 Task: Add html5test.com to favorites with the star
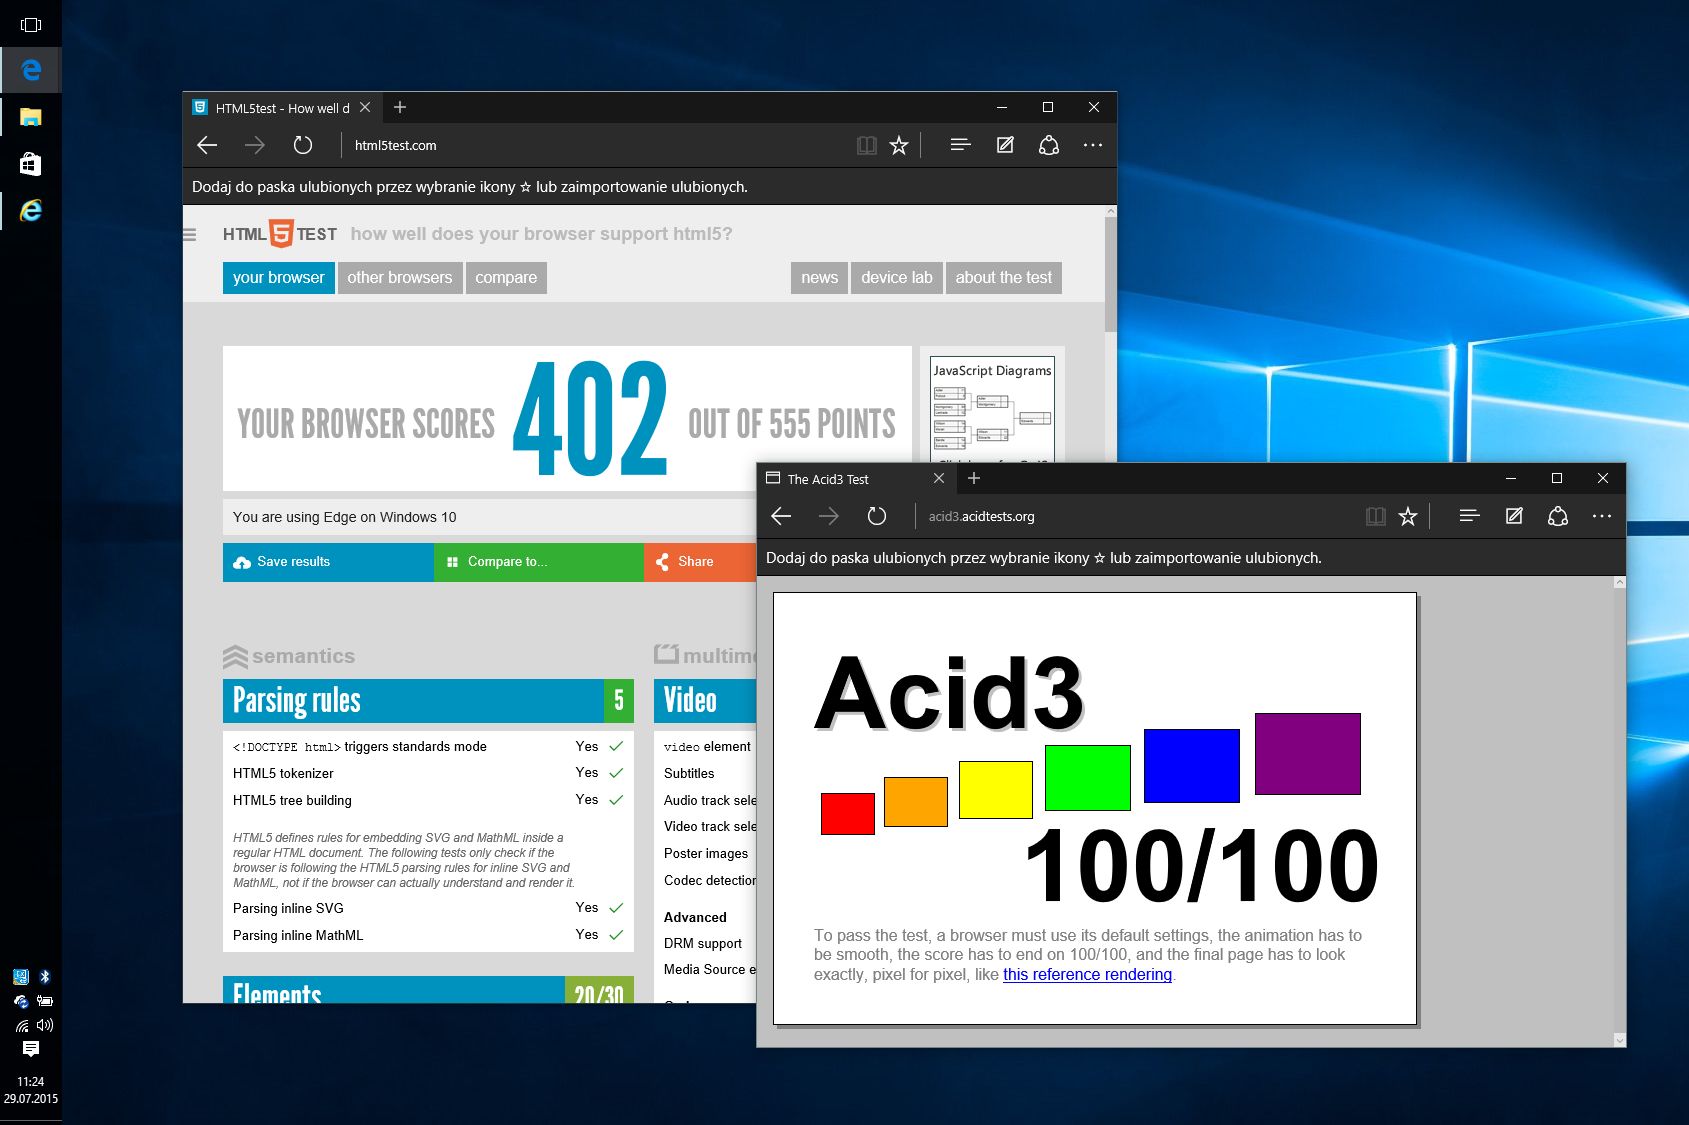tap(899, 145)
